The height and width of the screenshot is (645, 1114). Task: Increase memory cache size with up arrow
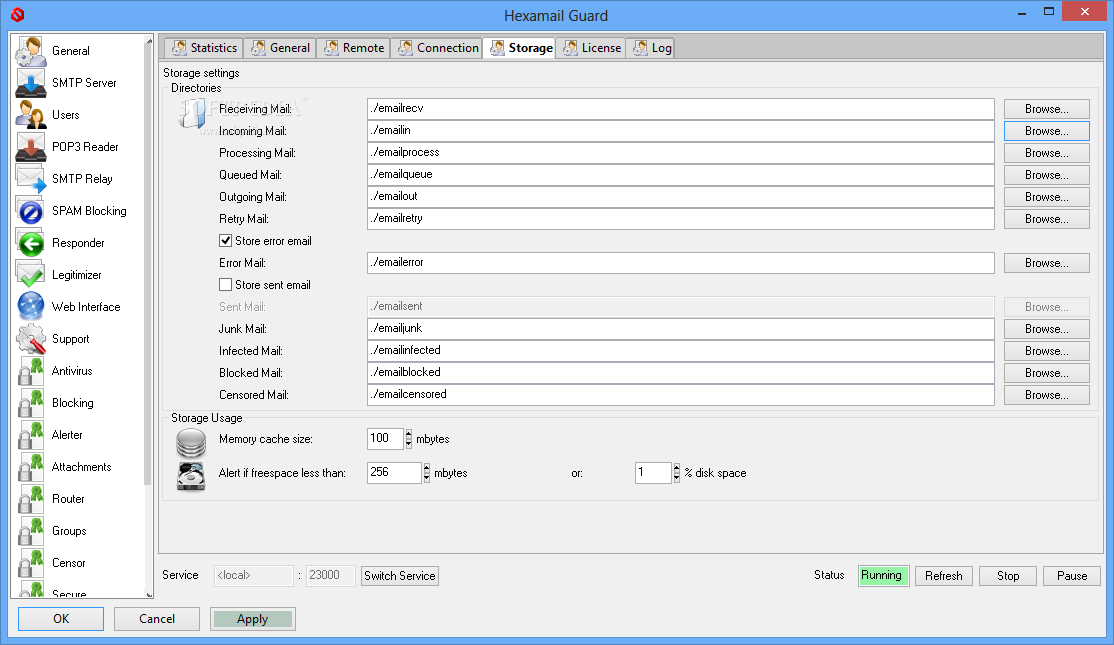coord(409,434)
